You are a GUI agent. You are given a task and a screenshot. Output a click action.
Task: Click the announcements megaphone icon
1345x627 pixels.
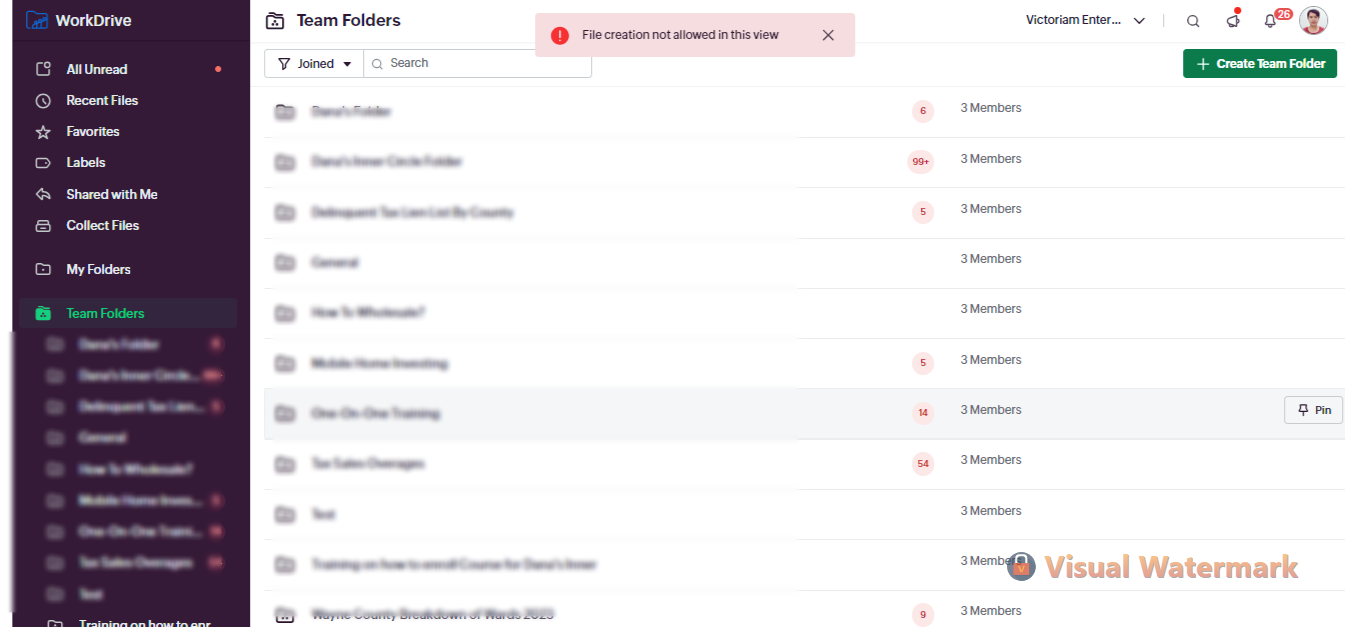1233,21
